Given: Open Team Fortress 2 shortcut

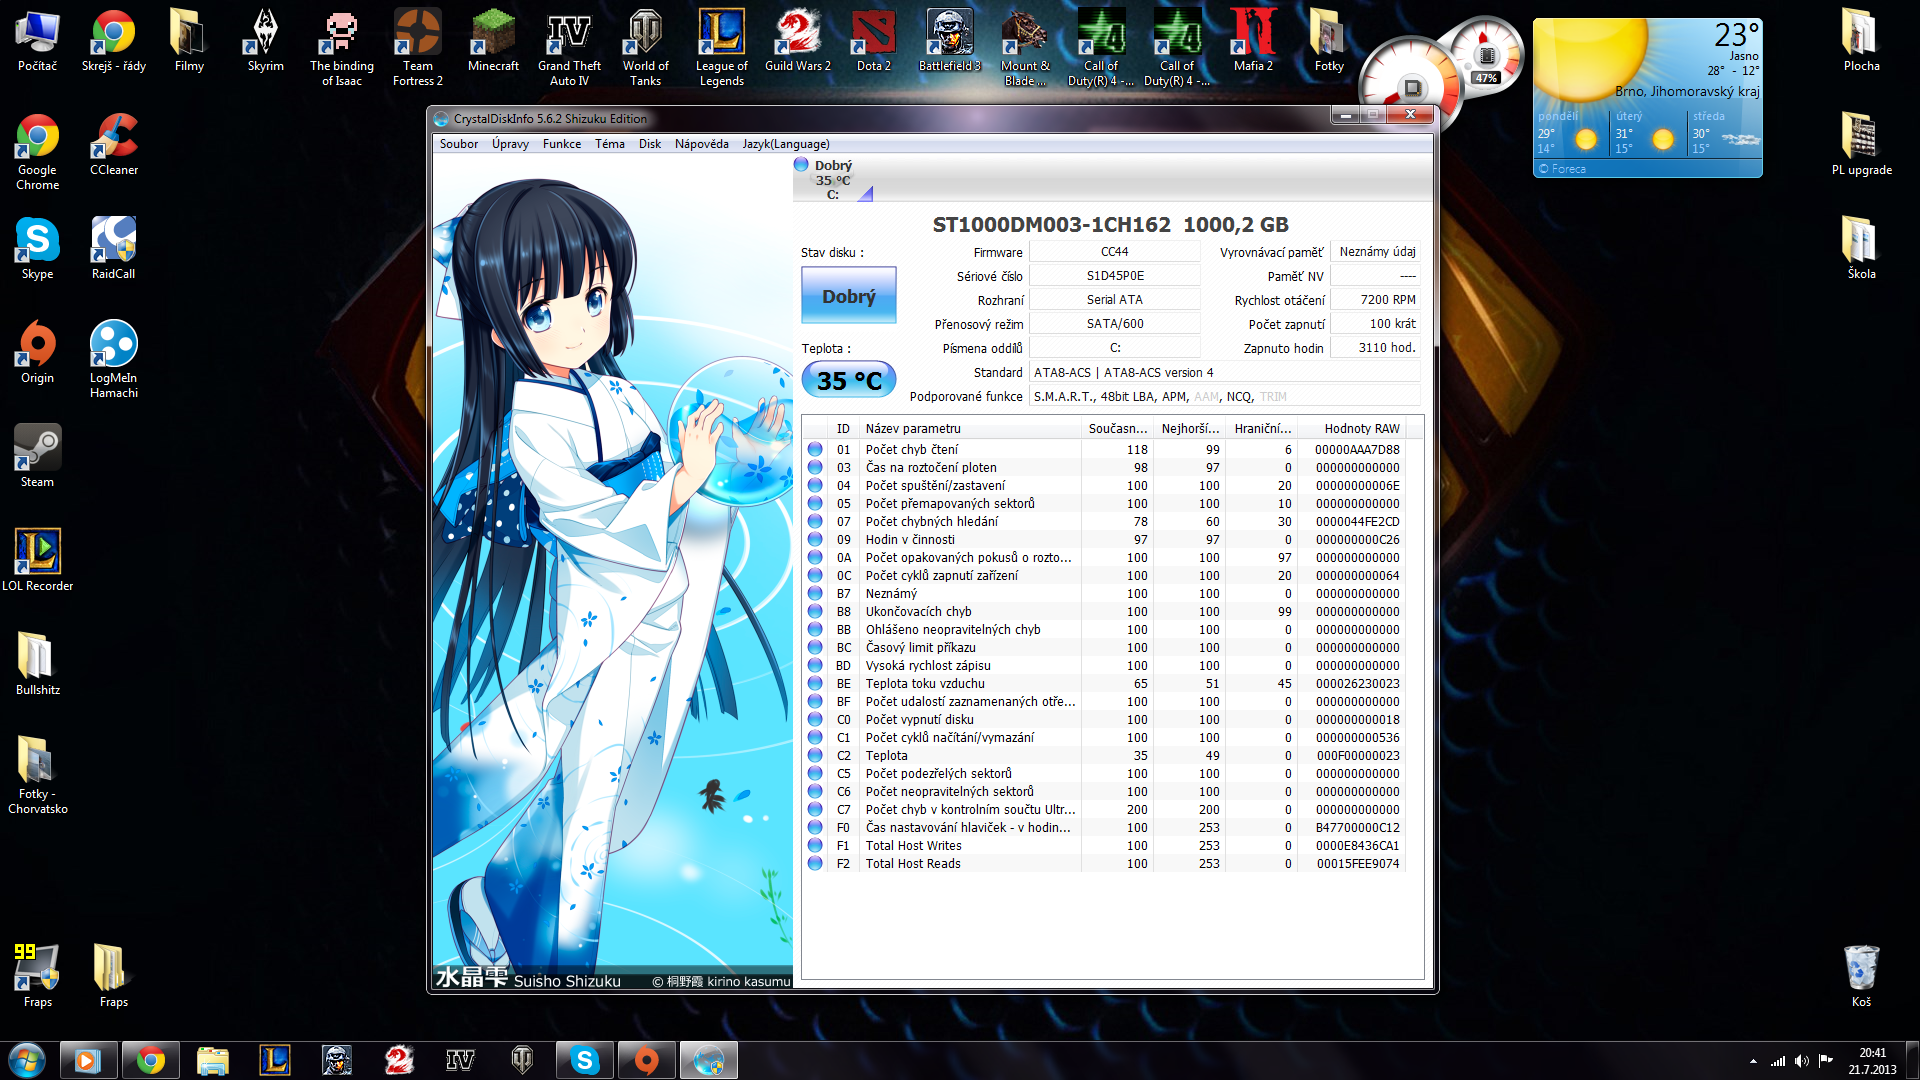Looking at the screenshot, I should point(418,48).
